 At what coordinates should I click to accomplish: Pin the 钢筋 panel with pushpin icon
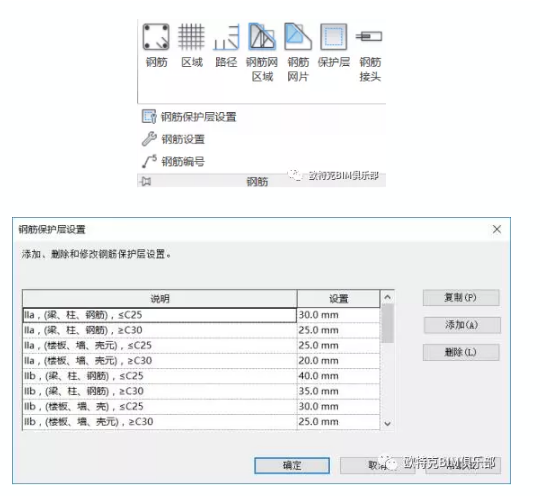tap(146, 181)
